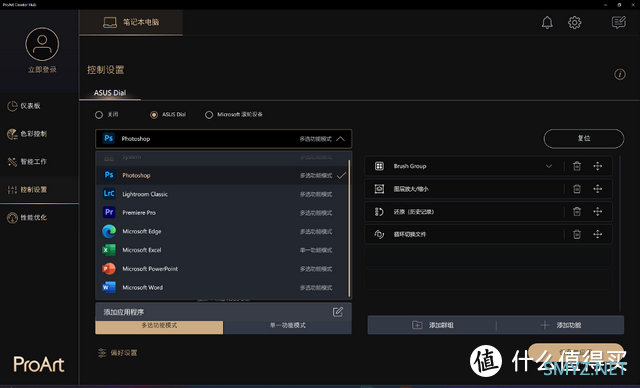Choose Microsoft Excel in the list
The image size is (640, 388).
[x=222, y=250]
